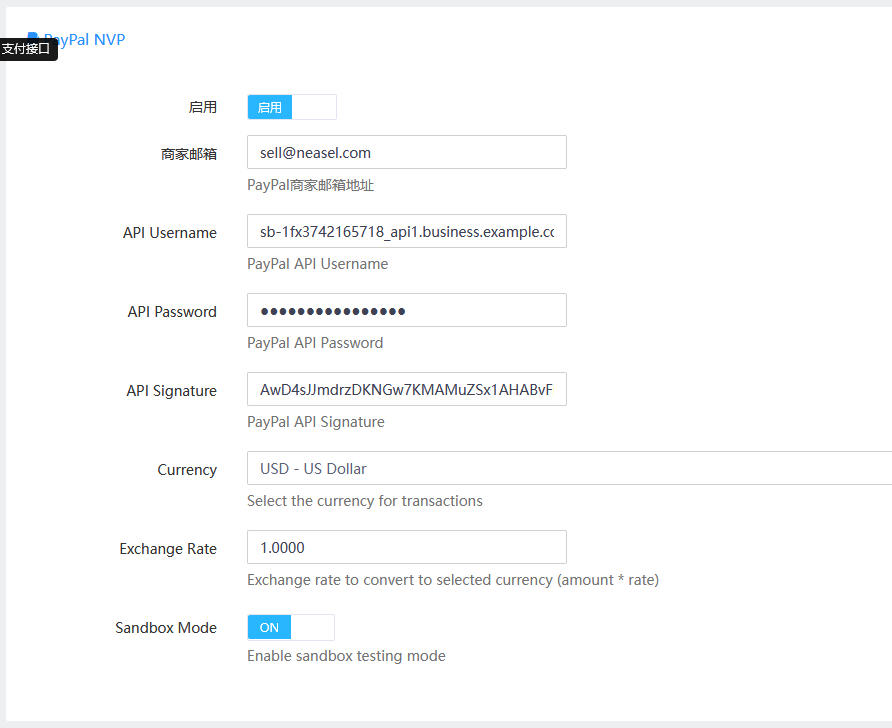The width and height of the screenshot is (892, 728).
Task: Click the PayPal商家邮箱地址 help text
Action: (x=310, y=185)
